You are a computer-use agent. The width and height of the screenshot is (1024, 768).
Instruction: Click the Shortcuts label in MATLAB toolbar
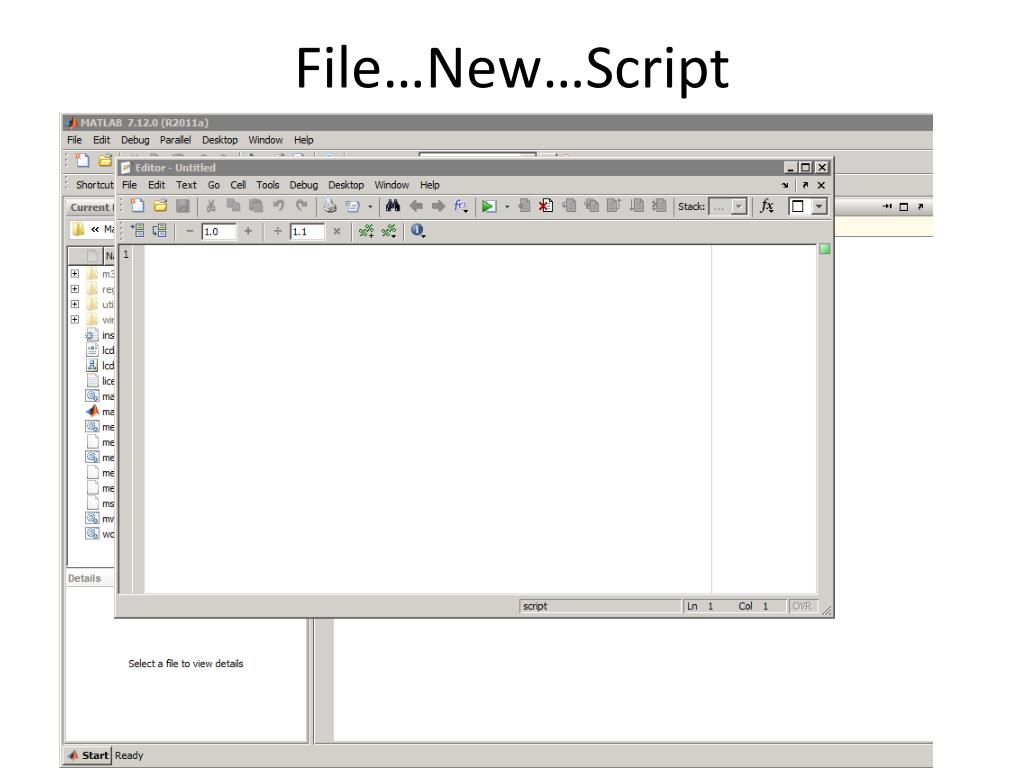pyautogui.click(x=95, y=185)
